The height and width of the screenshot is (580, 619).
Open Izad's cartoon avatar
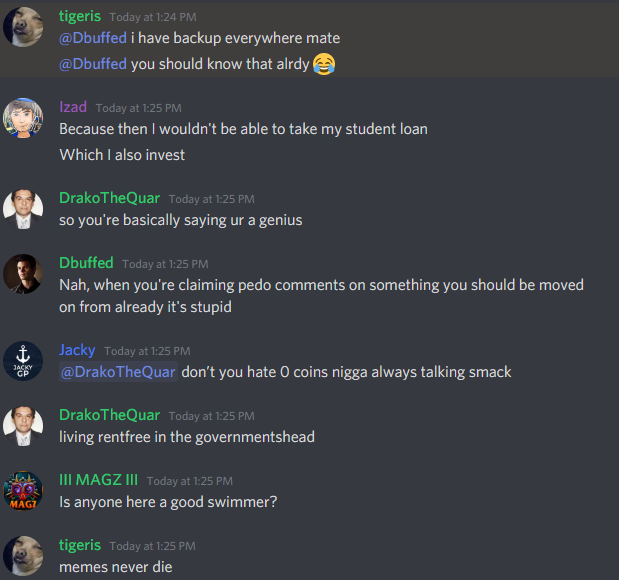click(x=23, y=118)
